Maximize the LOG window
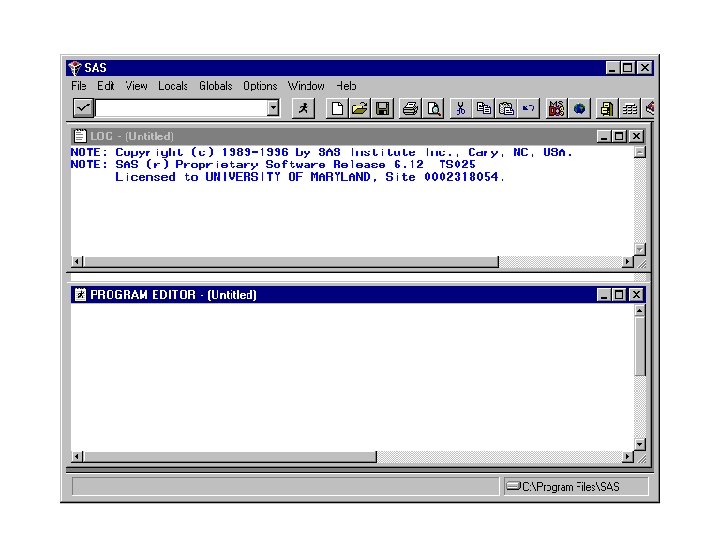Screen dimensions: 720x540 [619, 136]
